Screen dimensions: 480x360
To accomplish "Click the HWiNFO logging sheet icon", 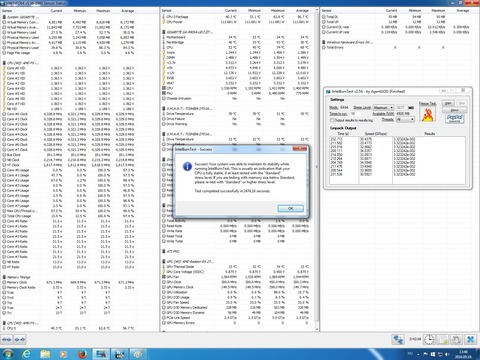I will (x=444, y=340).
